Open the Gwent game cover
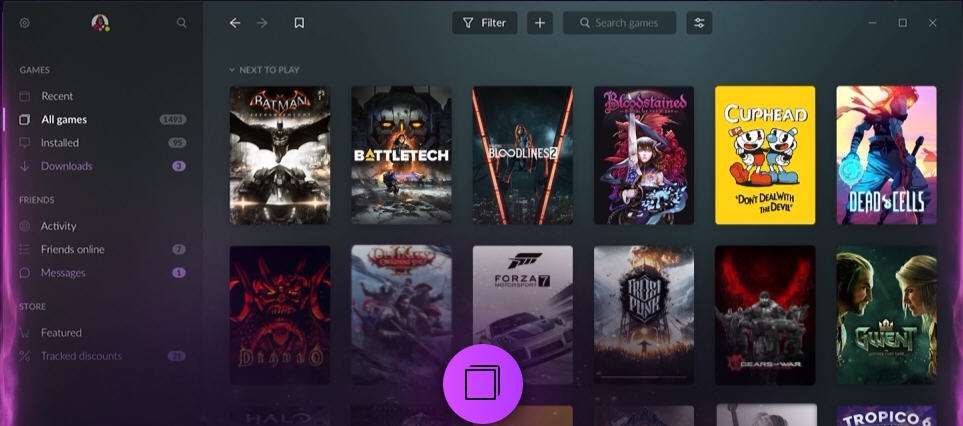Viewport: 963px width, 426px height. pyautogui.click(x=886, y=316)
